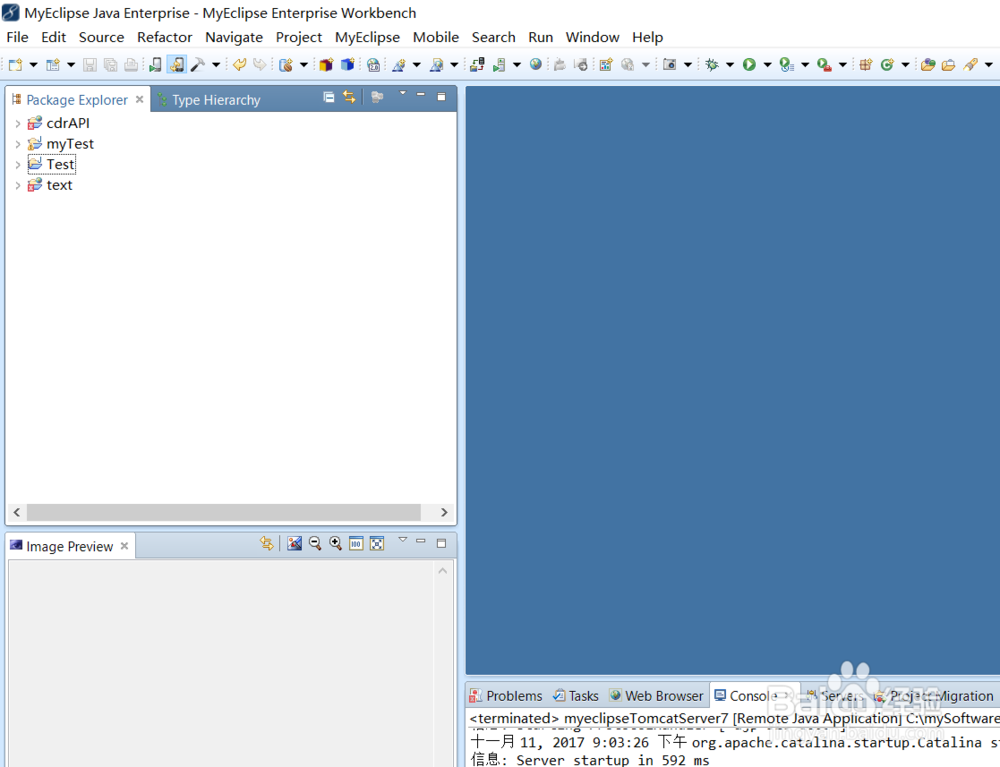Toggle Image Preview link with selection arrows

(267, 543)
